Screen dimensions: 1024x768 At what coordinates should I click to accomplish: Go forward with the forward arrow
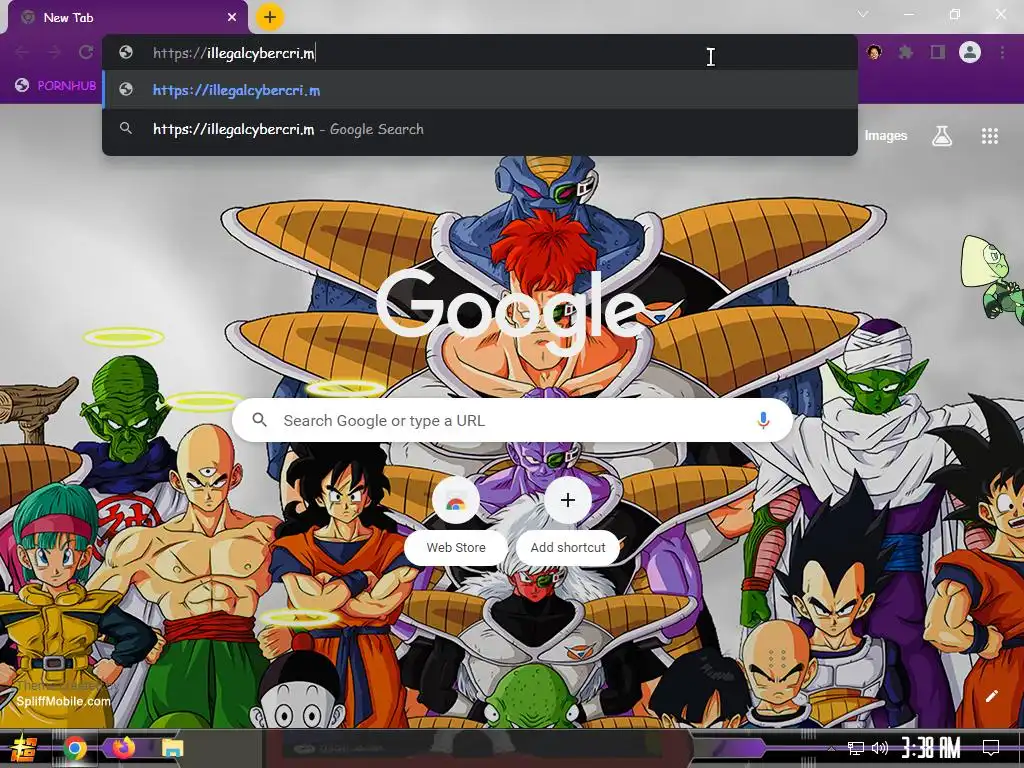tap(54, 52)
